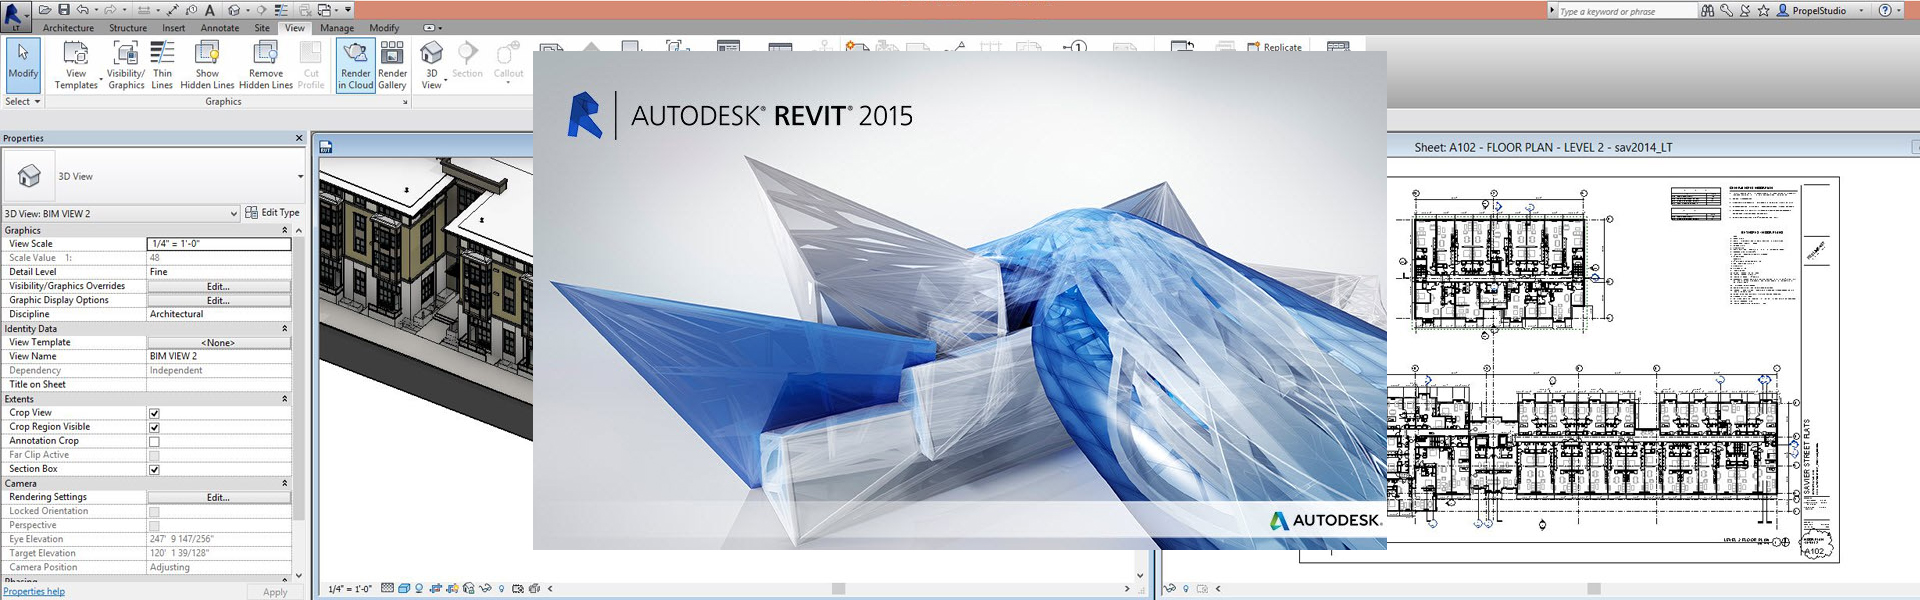Viewport: 1920px width, 600px height.
Task: Open Render Gallery tool
Action: click(x=393, y=65)
